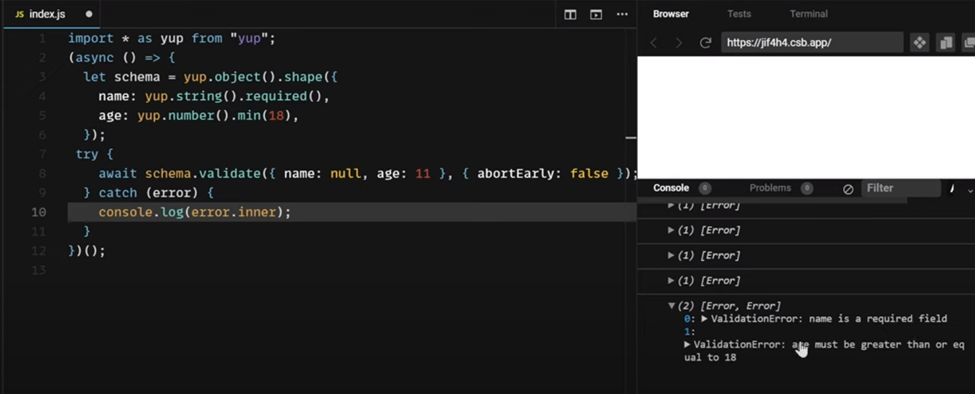Click the schema variable on line 3
Screen dimensions: 975x394
137,77
